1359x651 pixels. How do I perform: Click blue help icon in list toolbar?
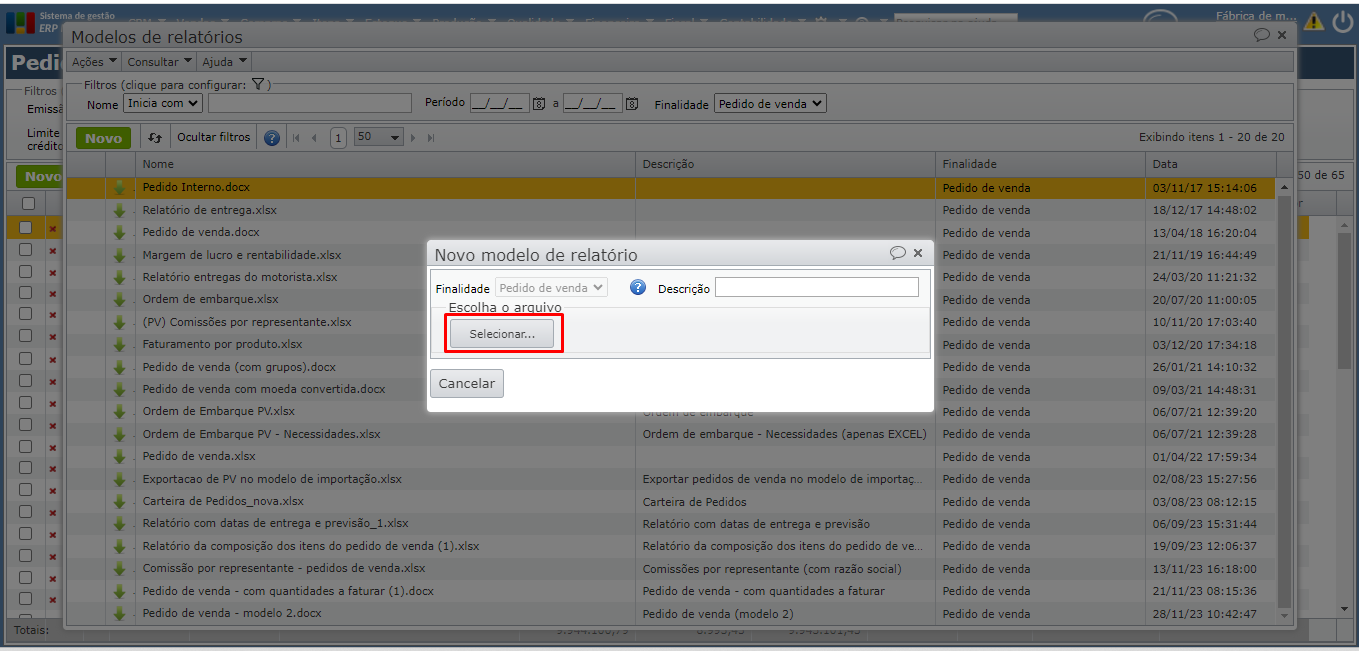coord(271,138)
